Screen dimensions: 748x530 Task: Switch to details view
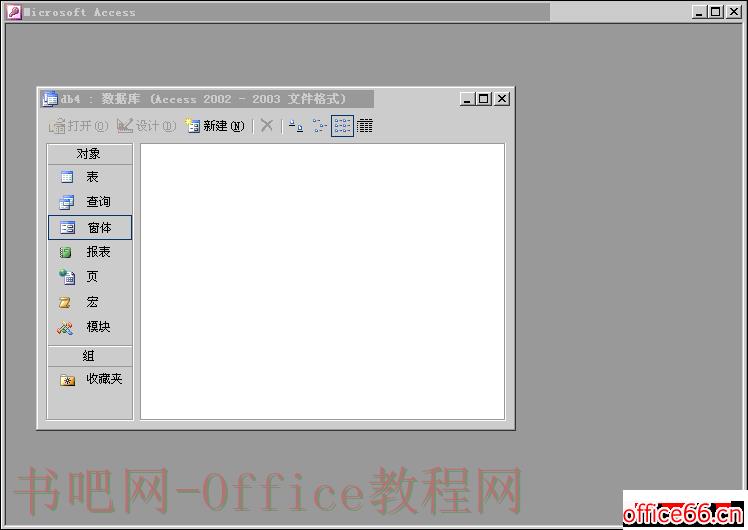coord(365,126)
